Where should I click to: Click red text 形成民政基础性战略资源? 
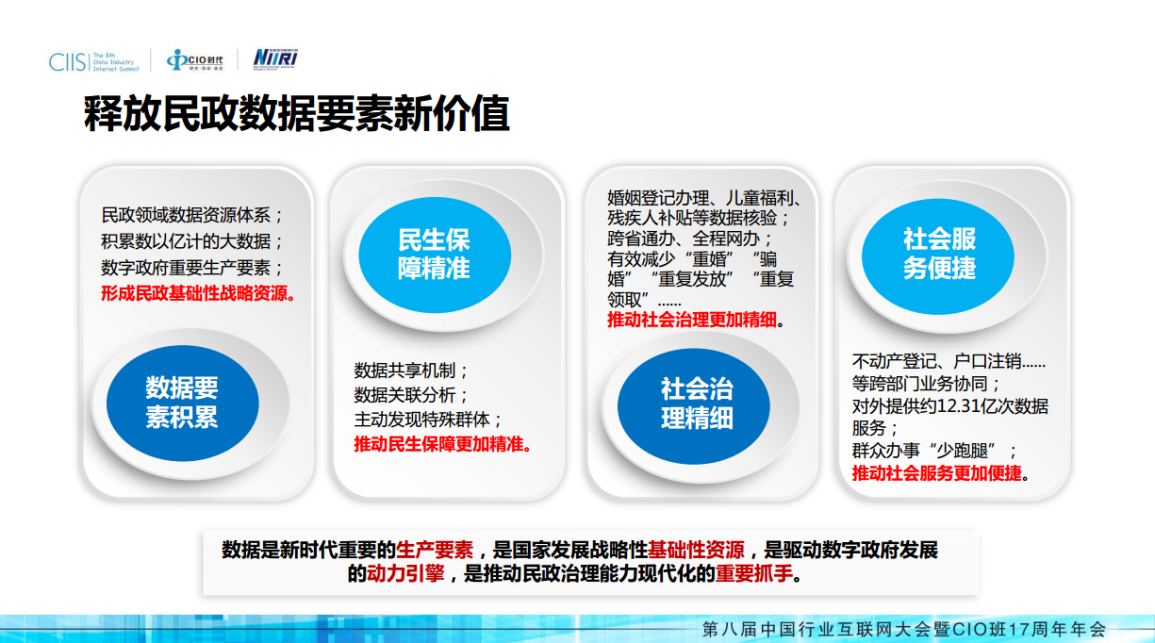[x=198, y=294]
